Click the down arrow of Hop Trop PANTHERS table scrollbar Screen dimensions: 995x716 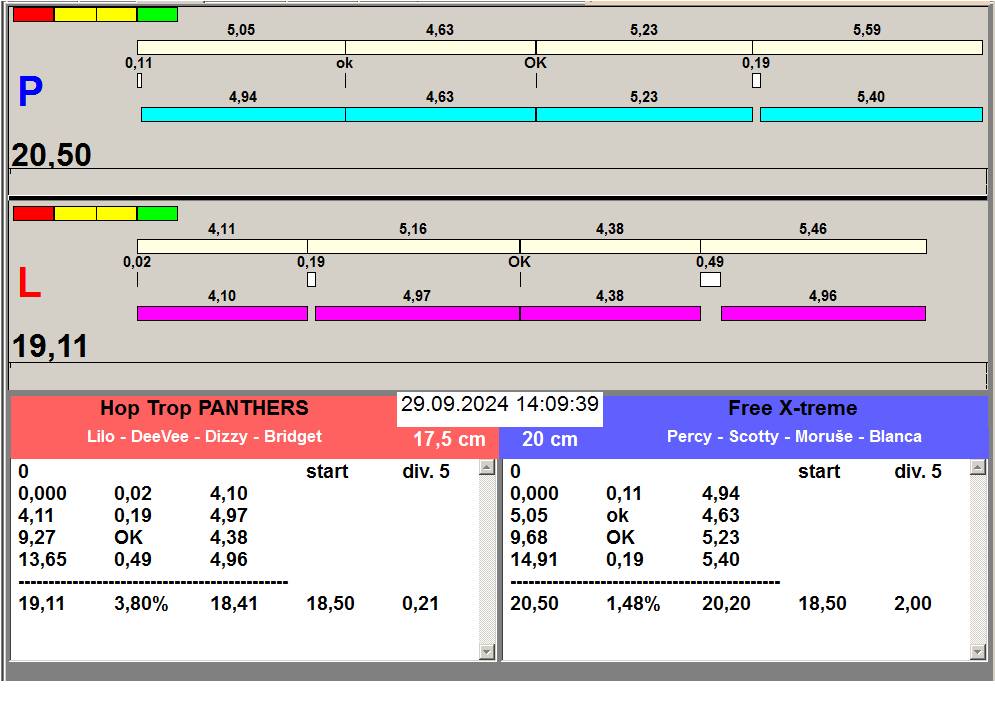click(487, 652)
